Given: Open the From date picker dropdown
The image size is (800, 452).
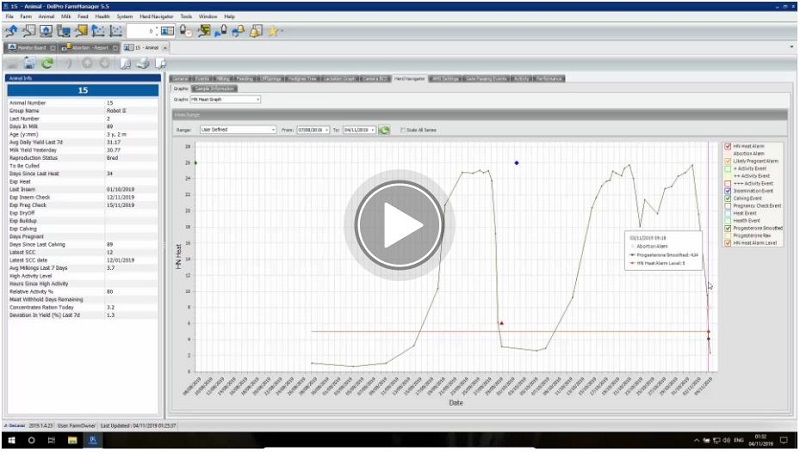Looking at the screenshot, I should tap(328, 129).
